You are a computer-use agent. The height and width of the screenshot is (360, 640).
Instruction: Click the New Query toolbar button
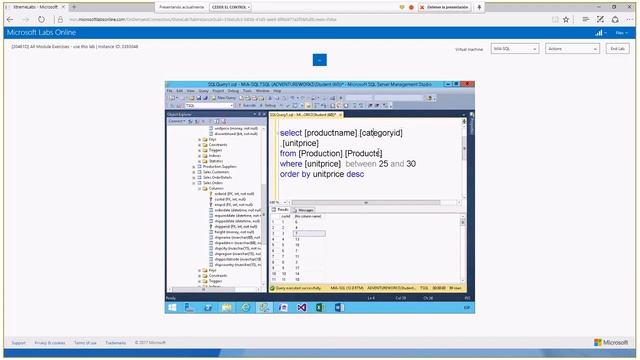tap(224, 98)
